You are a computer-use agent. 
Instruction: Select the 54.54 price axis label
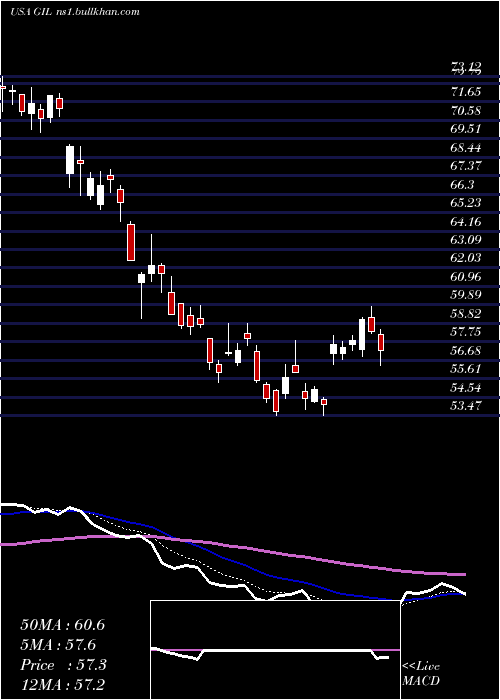click(466, 388)
